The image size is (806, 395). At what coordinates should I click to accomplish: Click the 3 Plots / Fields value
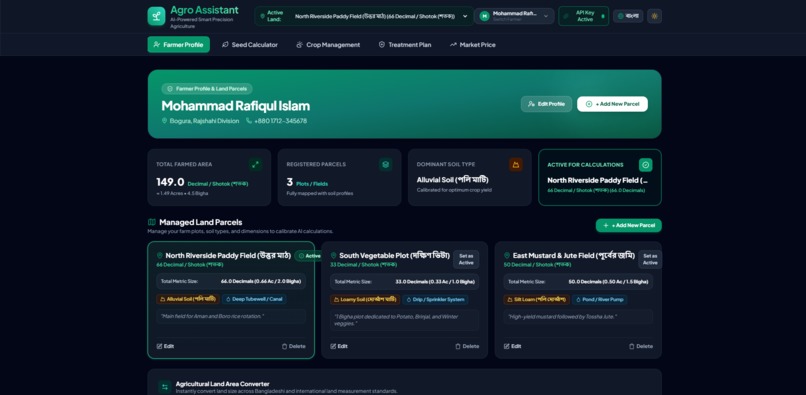[x=307, y=183]
